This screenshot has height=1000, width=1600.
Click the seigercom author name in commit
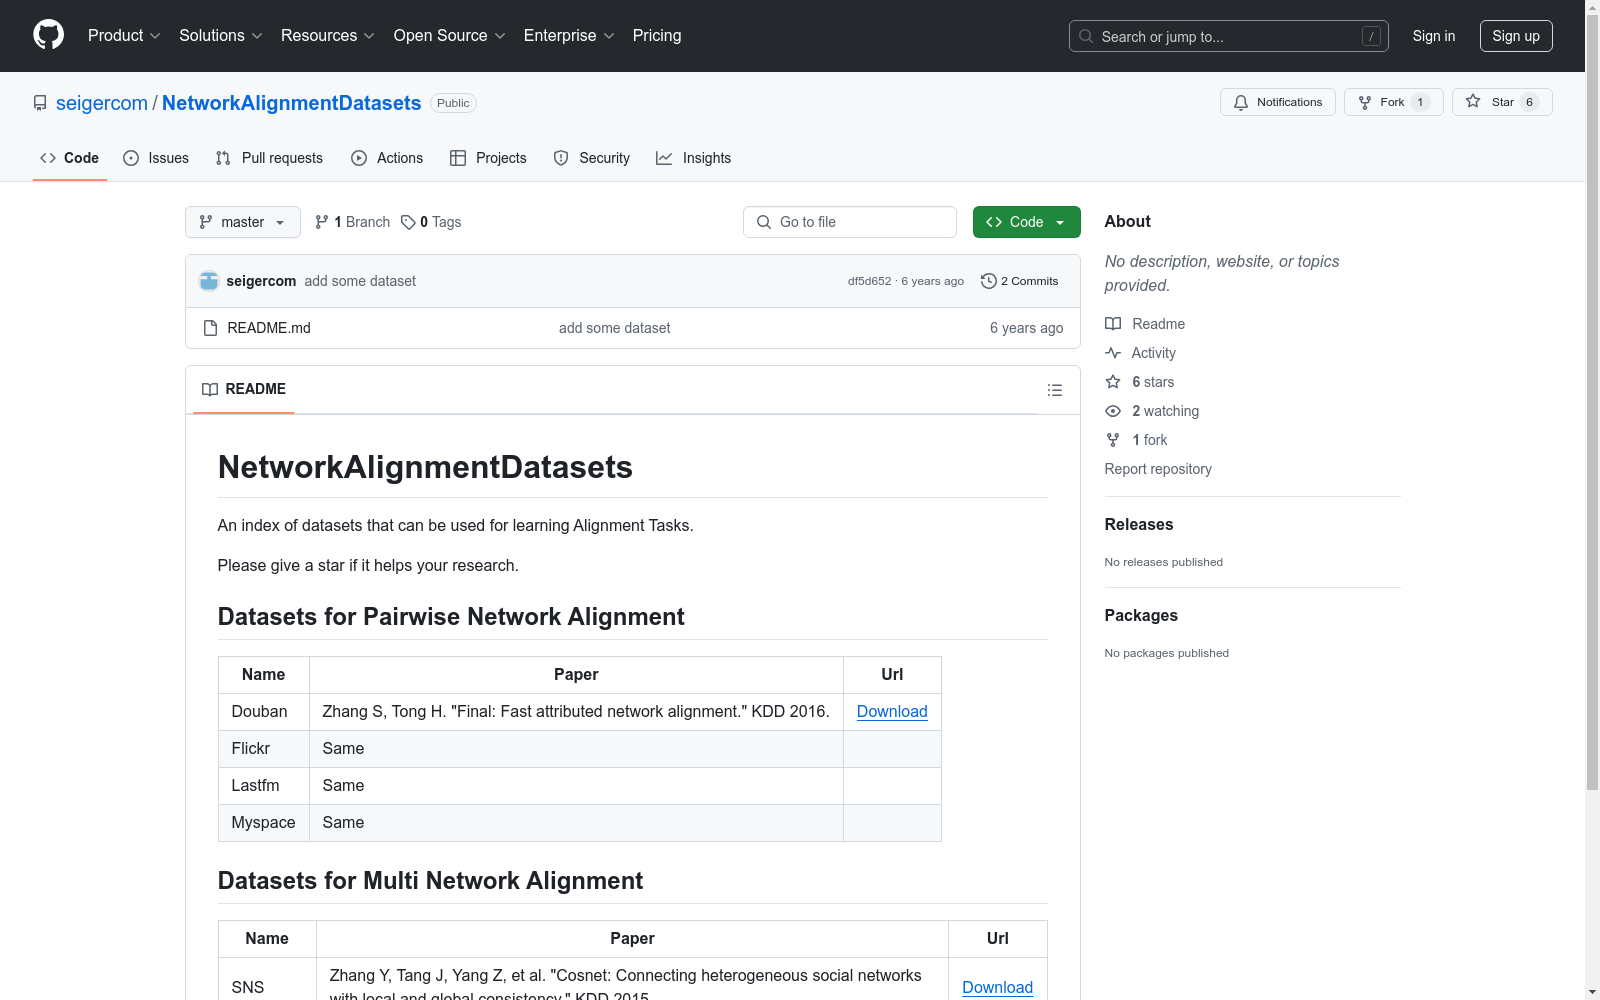(261, 281)
